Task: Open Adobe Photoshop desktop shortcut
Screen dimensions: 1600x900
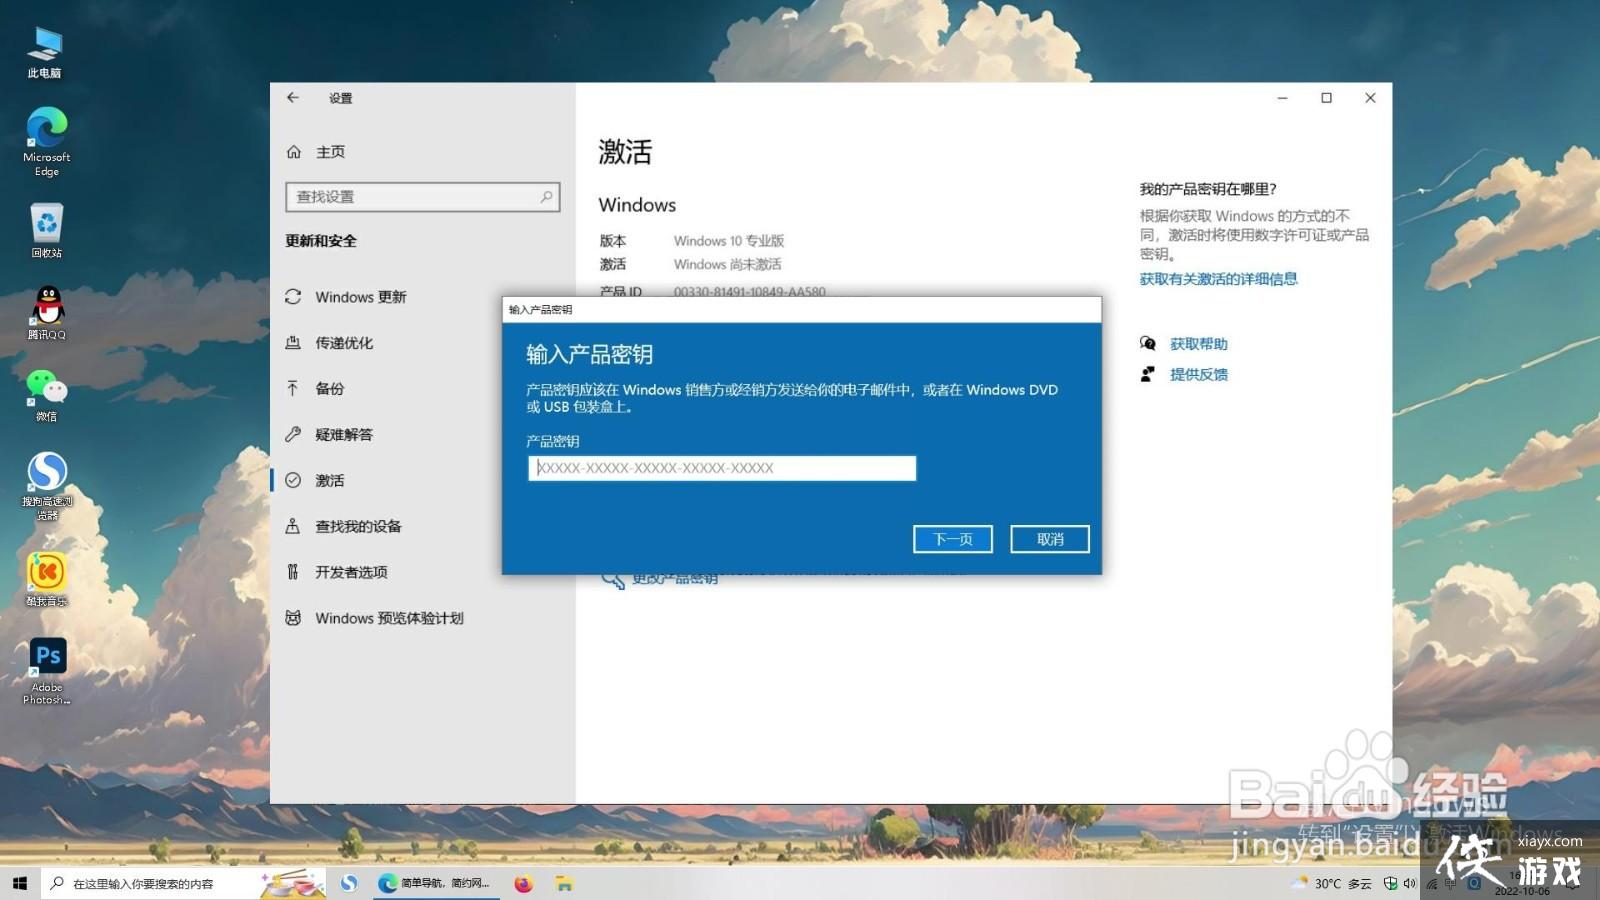Action: pyautogui.click(x=47, y=671)
